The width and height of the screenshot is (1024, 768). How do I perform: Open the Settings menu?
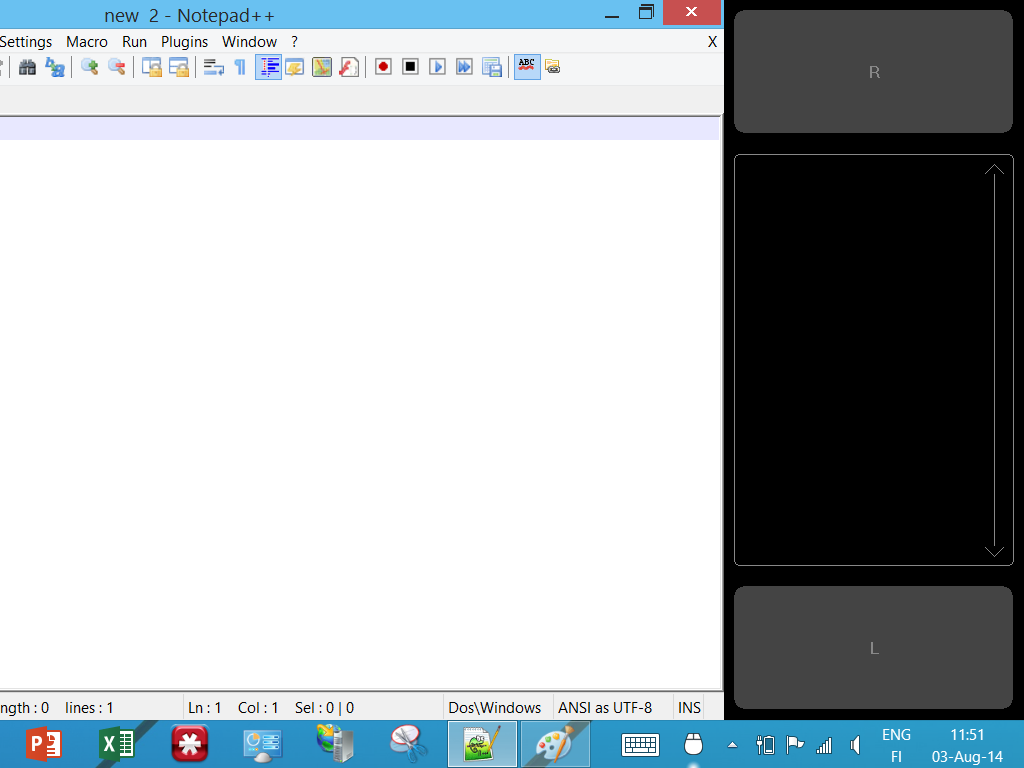tap(26, 42)
